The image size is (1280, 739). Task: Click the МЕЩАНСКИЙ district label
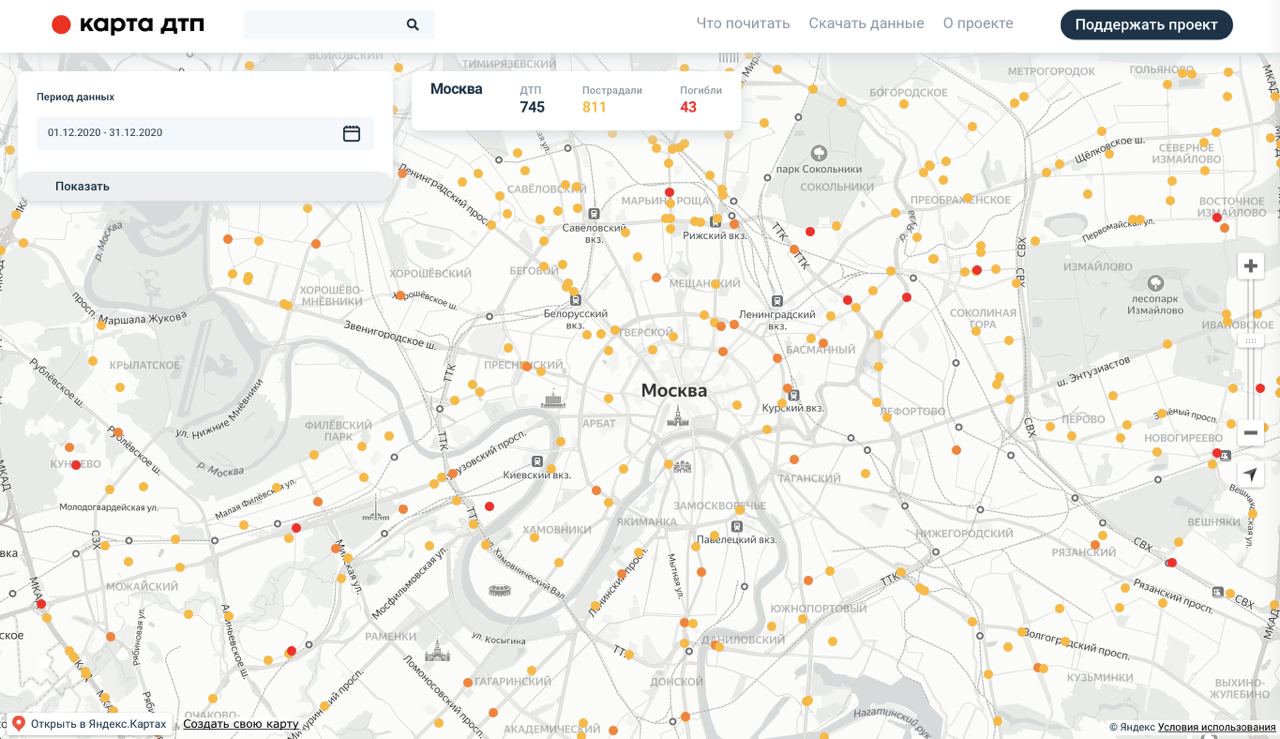click(704, 283)
